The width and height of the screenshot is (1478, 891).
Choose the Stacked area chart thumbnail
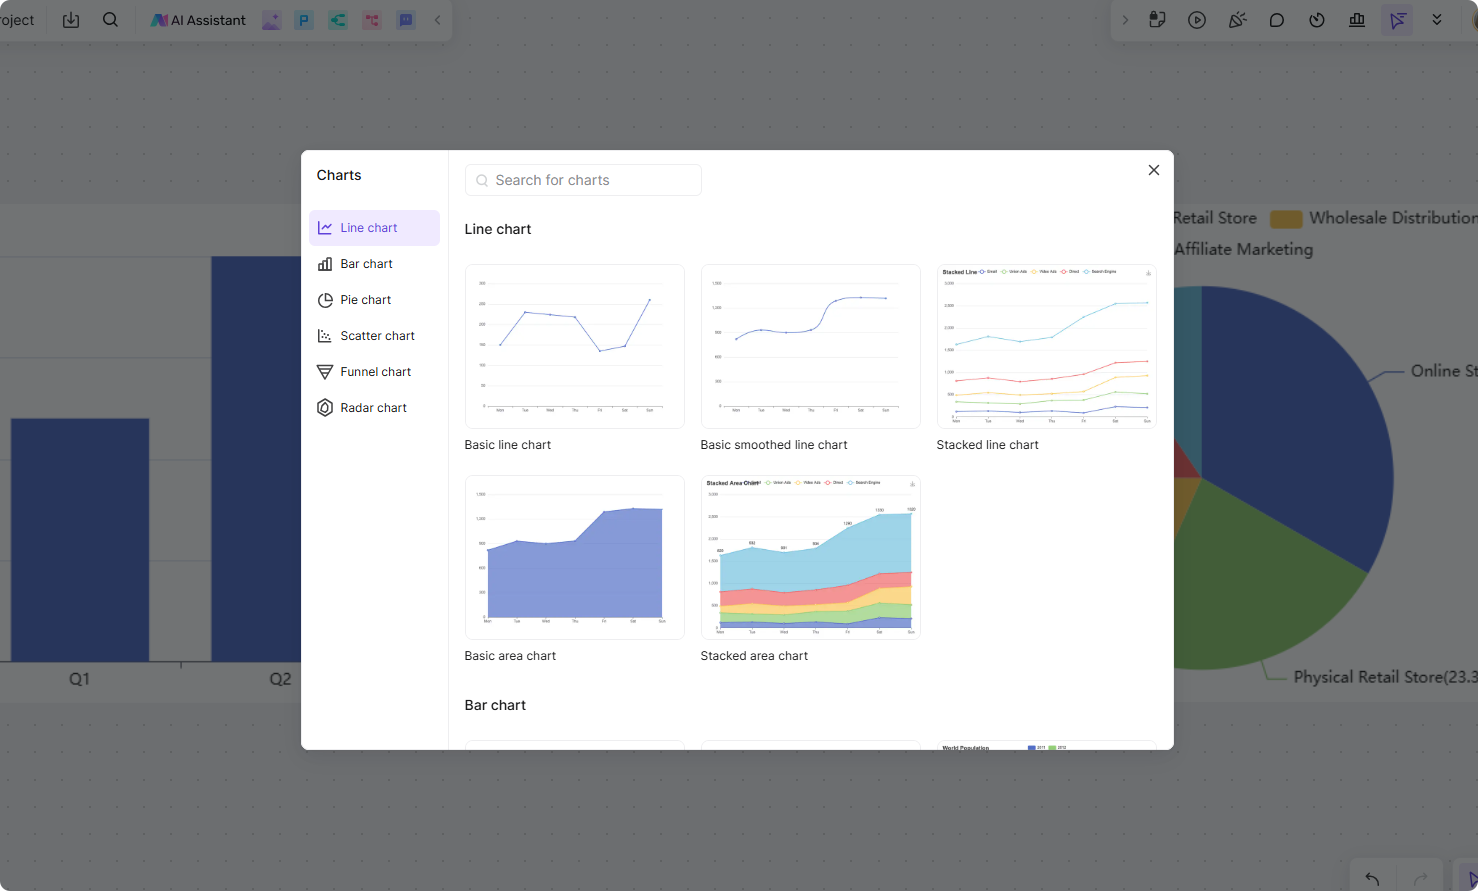coord(811,557)
